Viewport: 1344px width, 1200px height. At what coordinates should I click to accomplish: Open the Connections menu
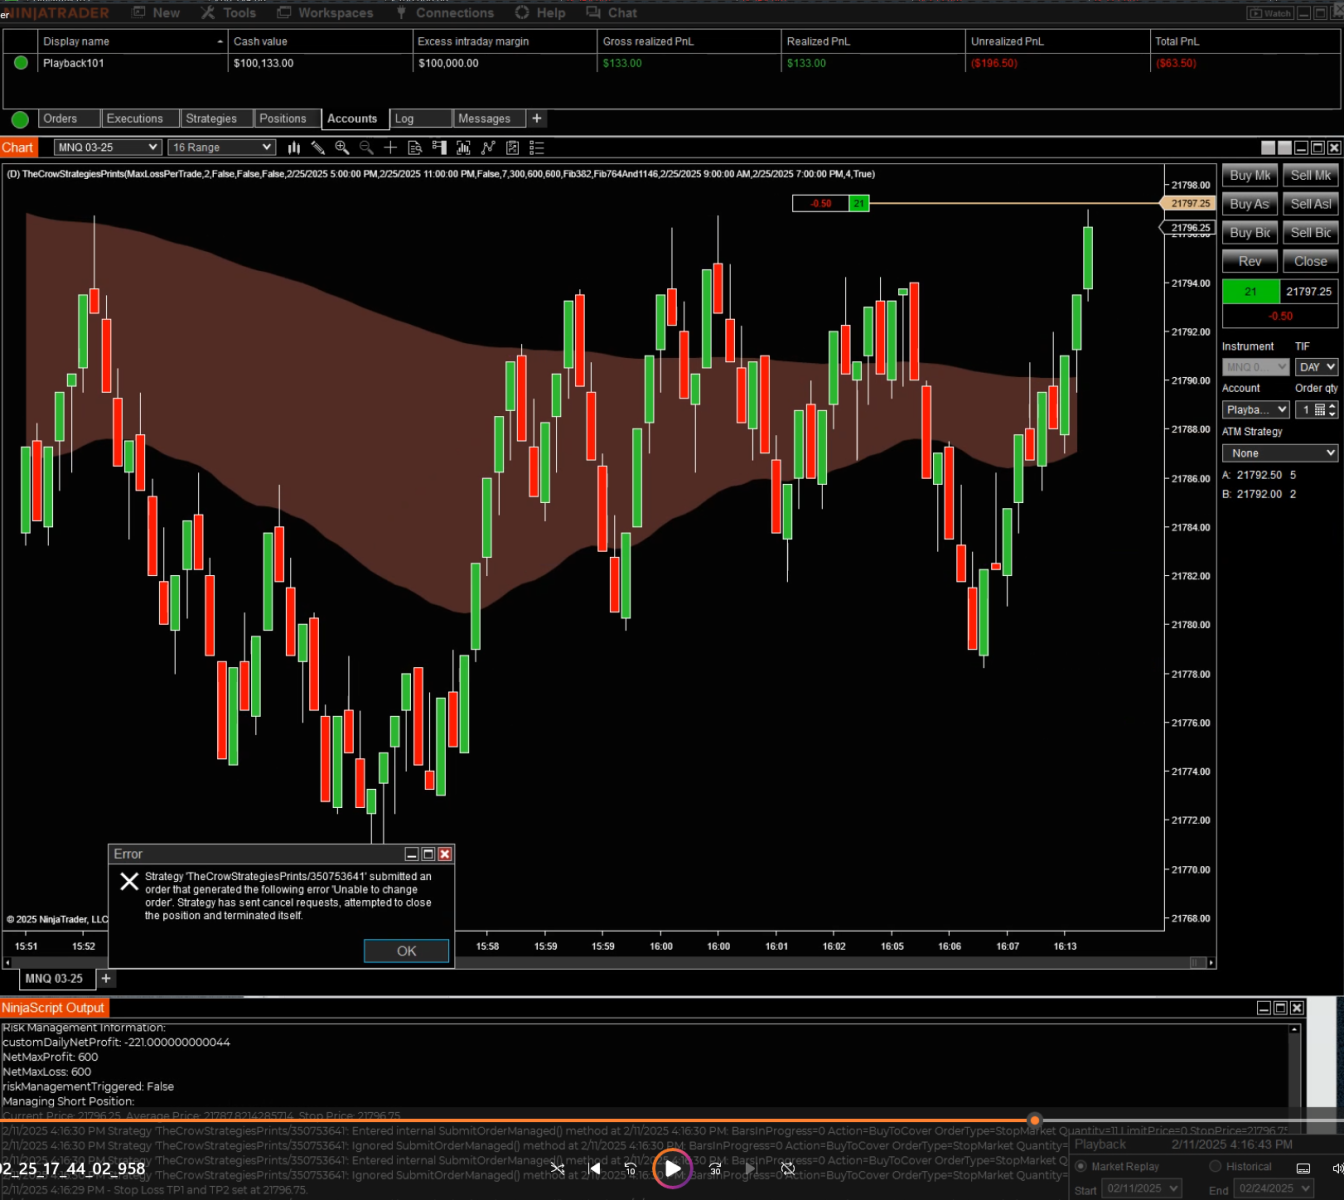(x=445, y=13)
